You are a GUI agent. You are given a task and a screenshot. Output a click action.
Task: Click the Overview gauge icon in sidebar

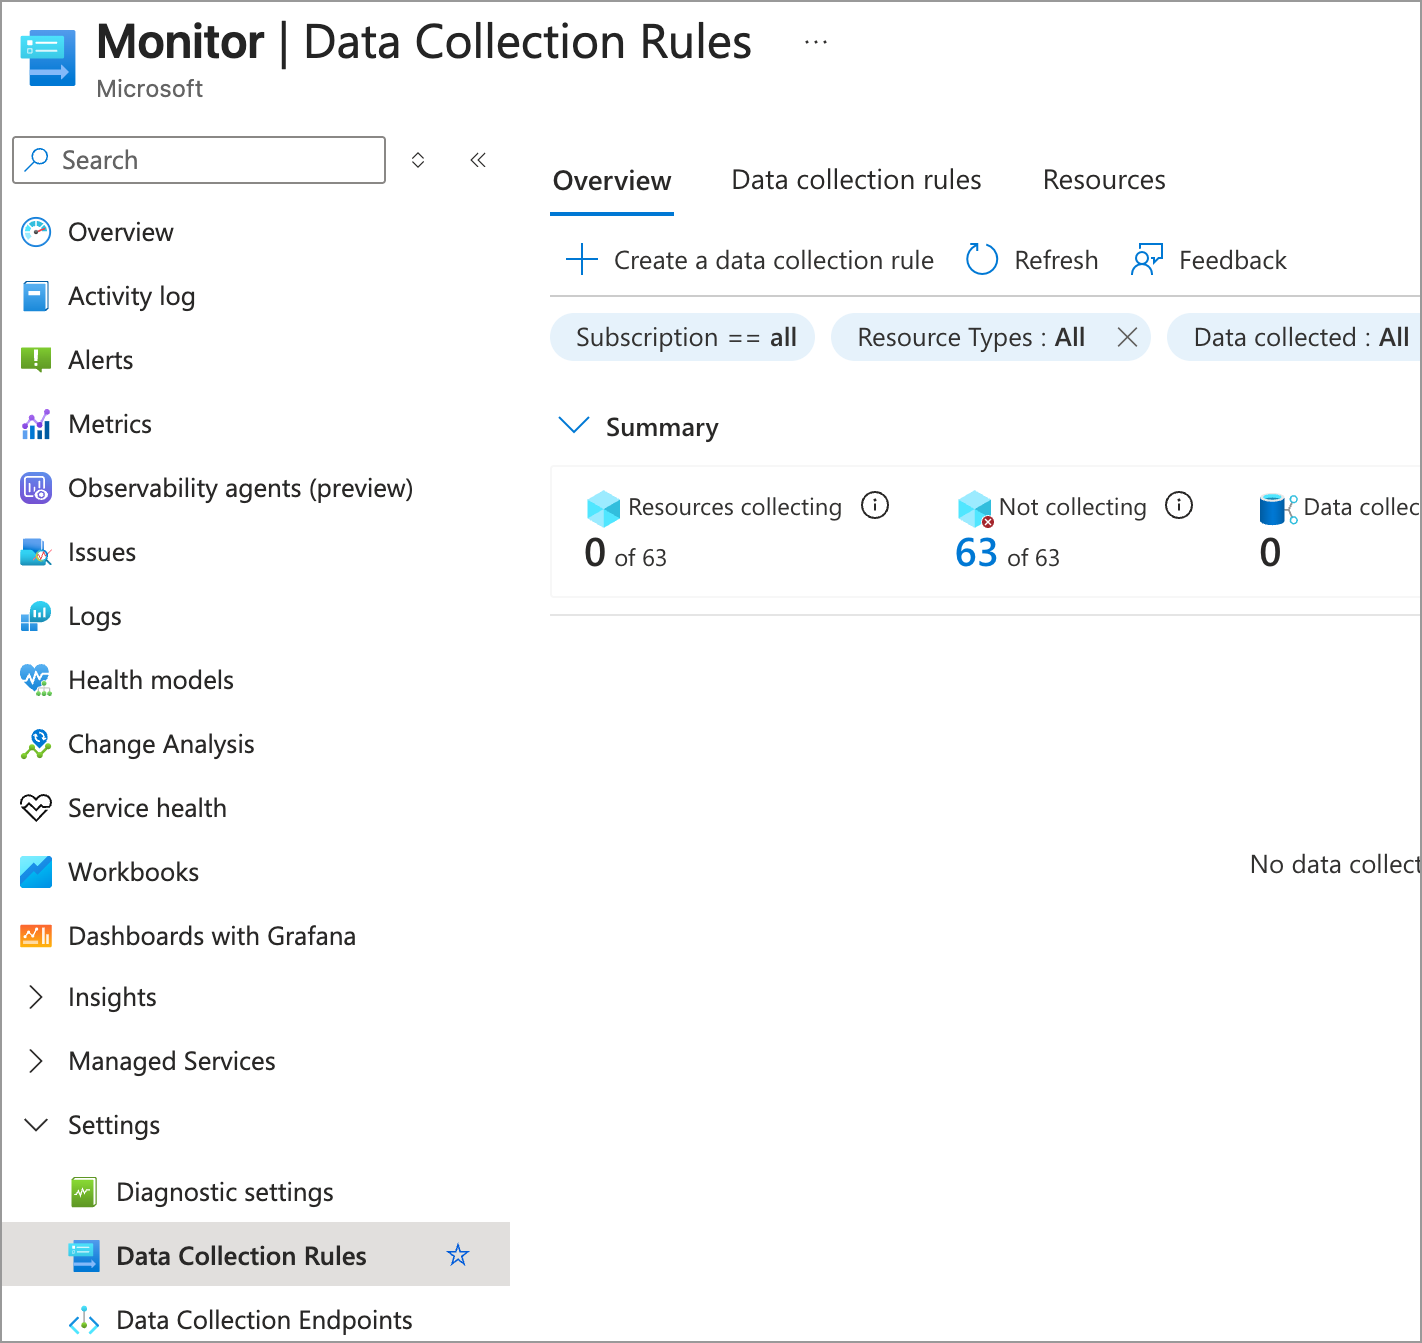36,232
